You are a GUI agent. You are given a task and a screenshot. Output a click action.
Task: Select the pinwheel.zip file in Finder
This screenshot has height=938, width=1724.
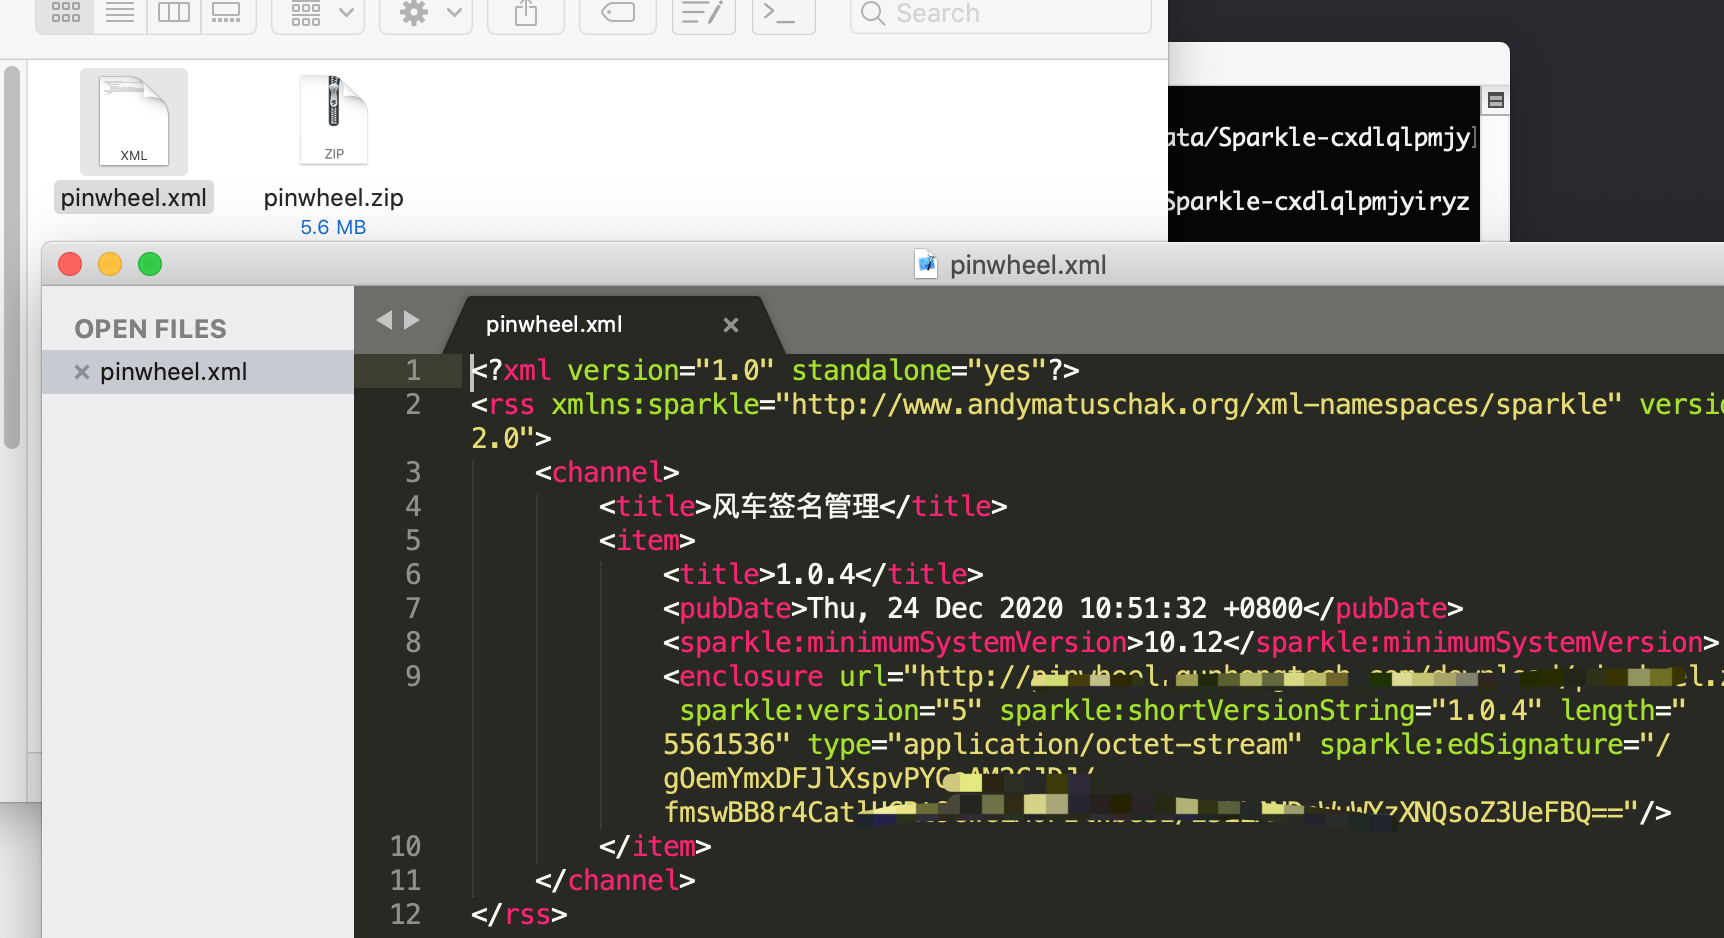click(333, 120)
